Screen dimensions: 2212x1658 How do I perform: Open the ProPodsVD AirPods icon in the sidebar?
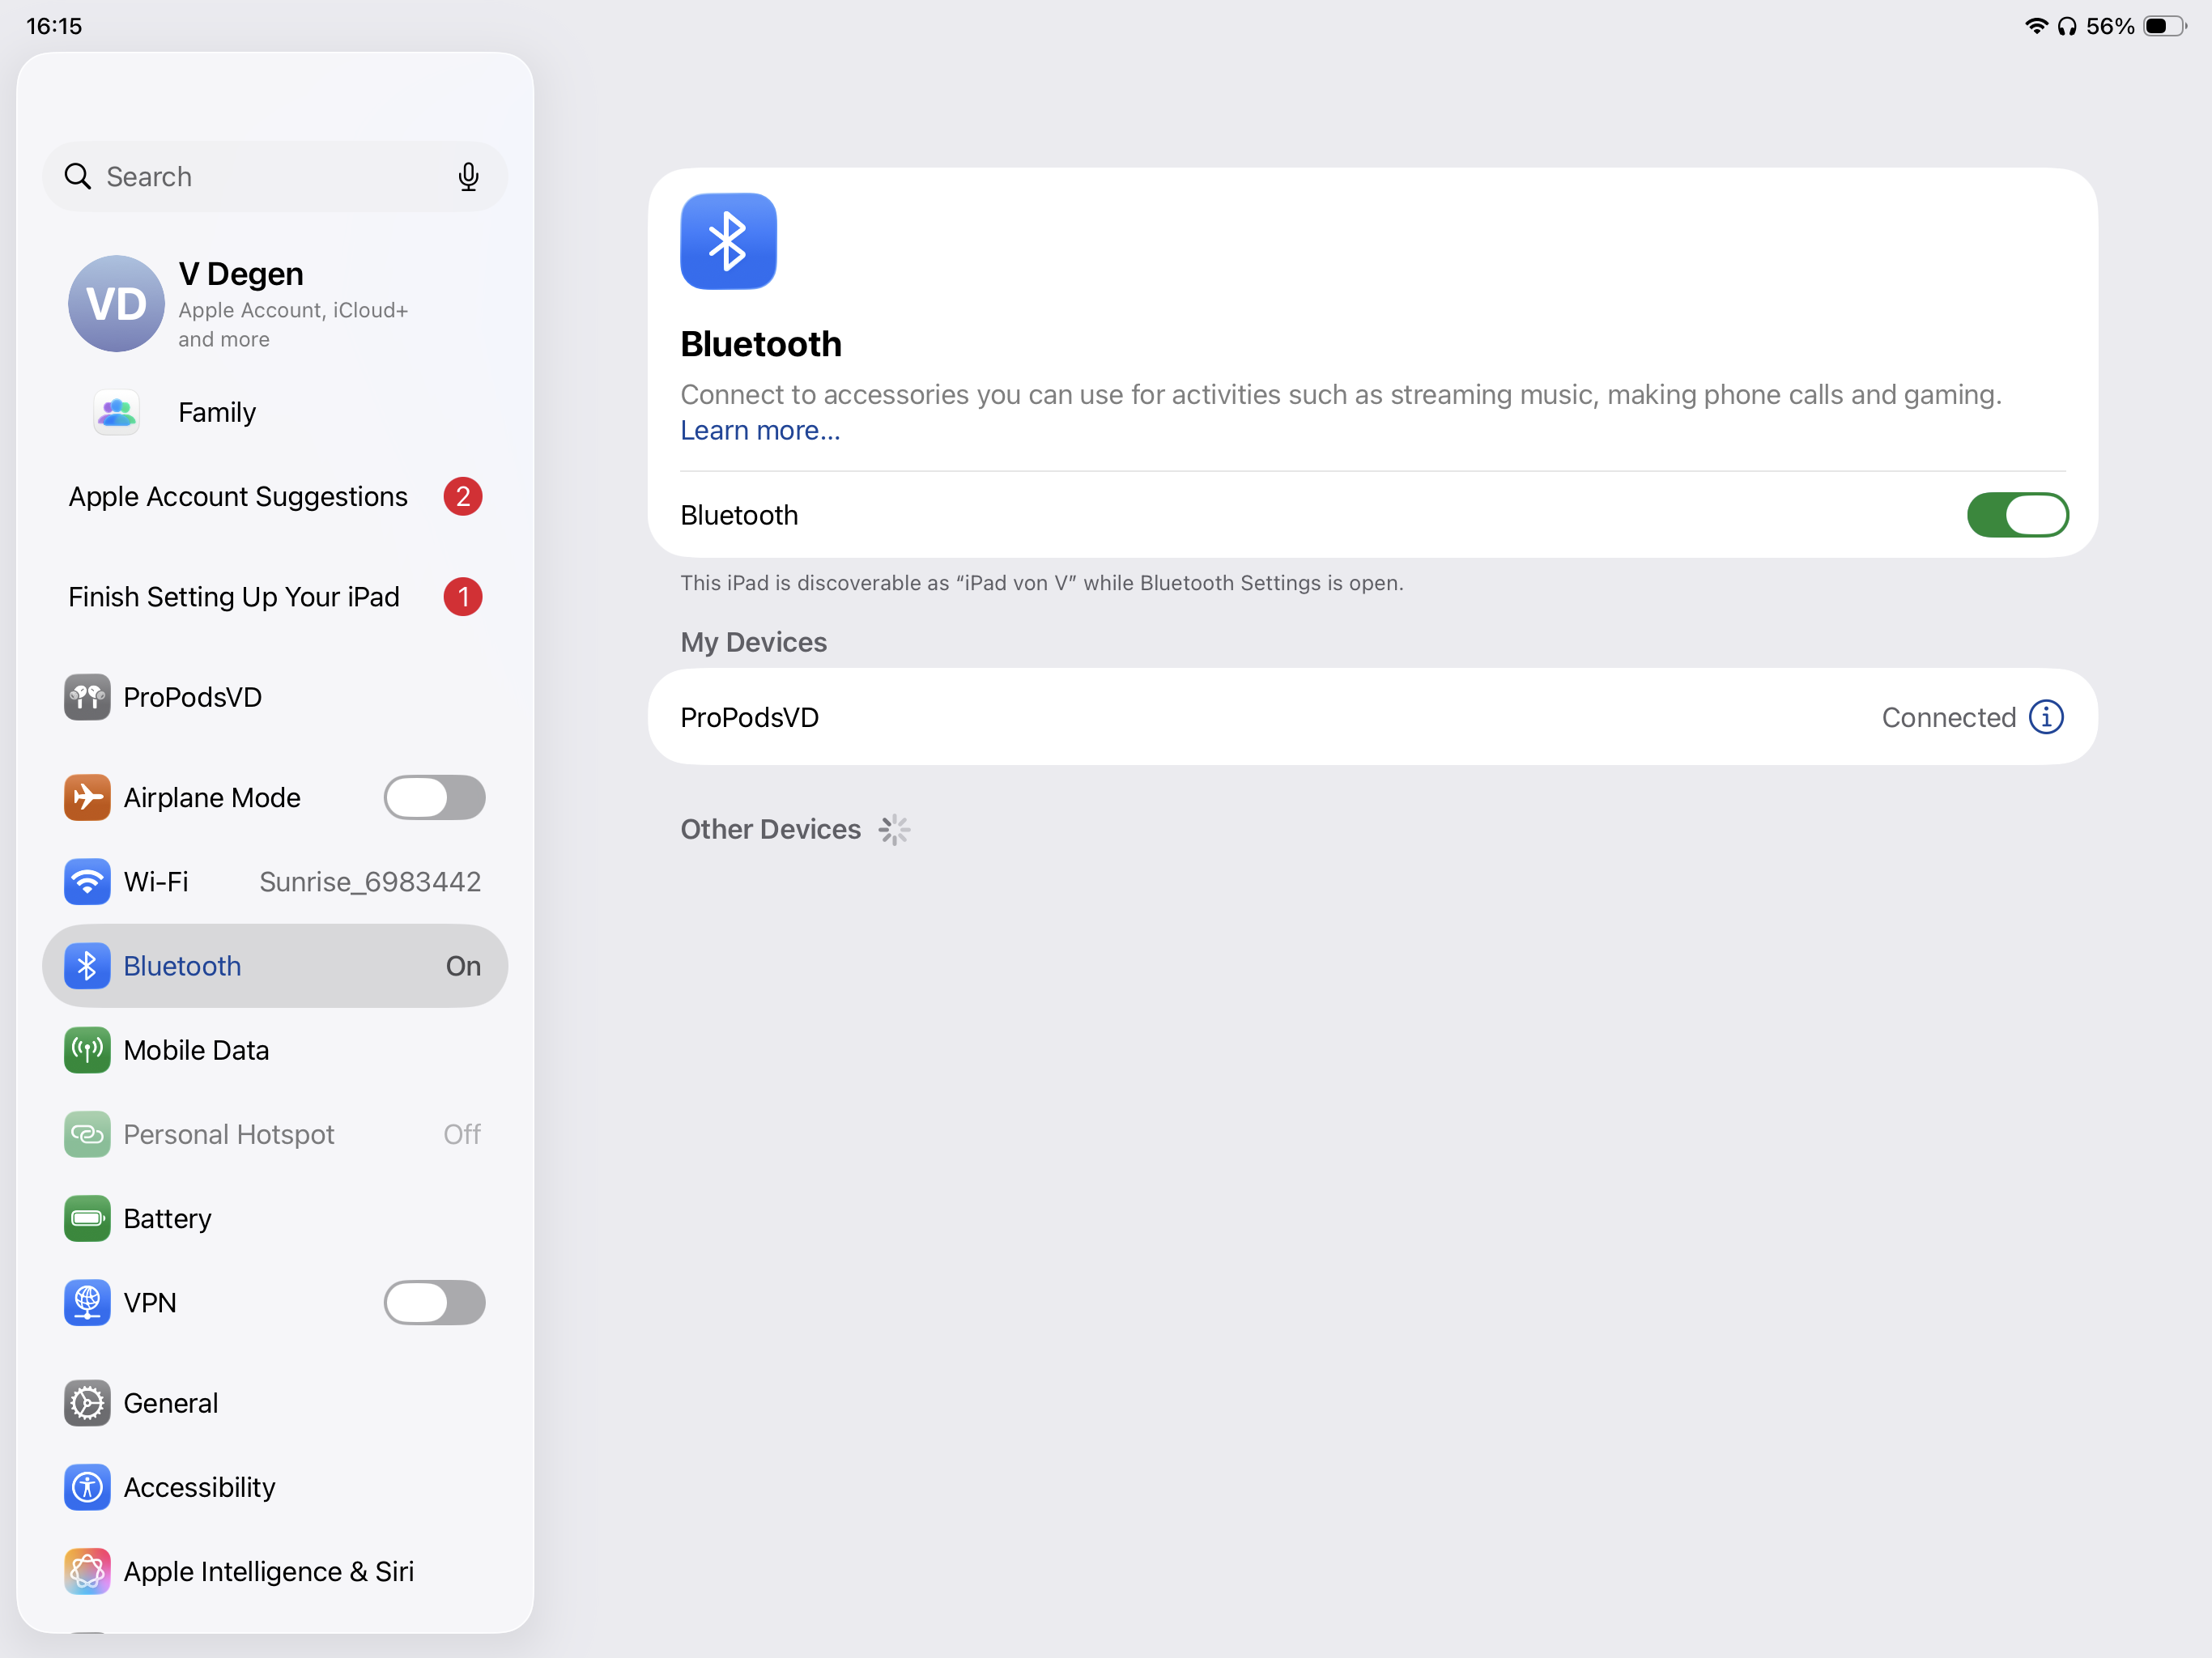coord(87,697)
